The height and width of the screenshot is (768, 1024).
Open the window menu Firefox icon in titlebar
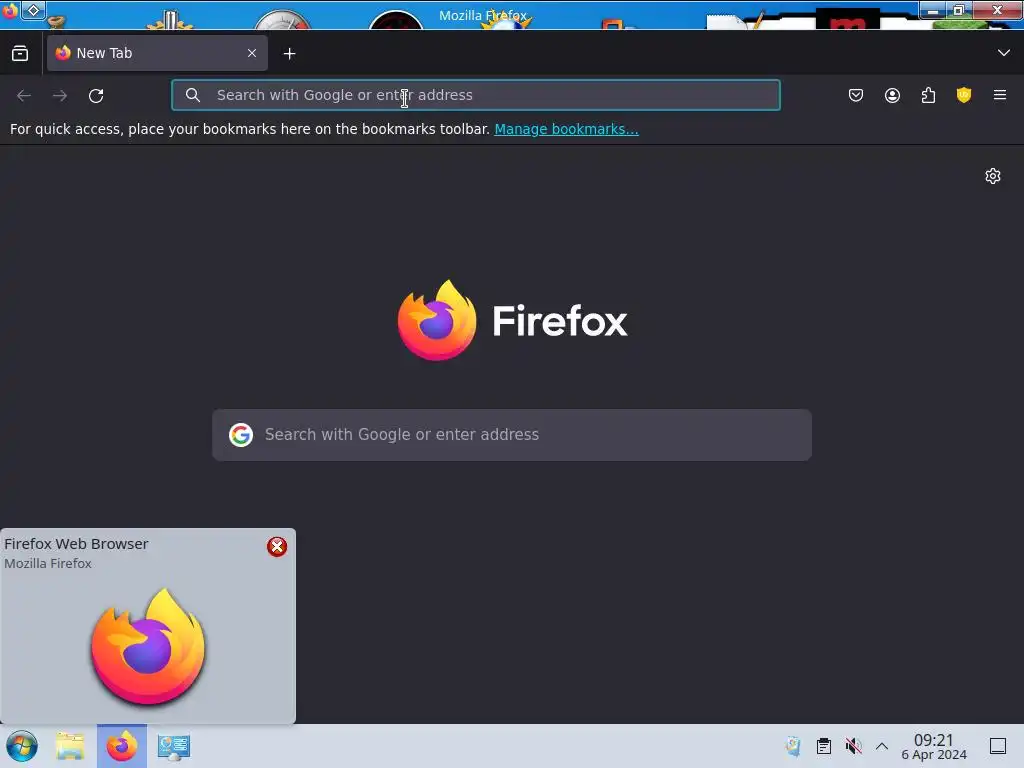[x=10, y=10]
